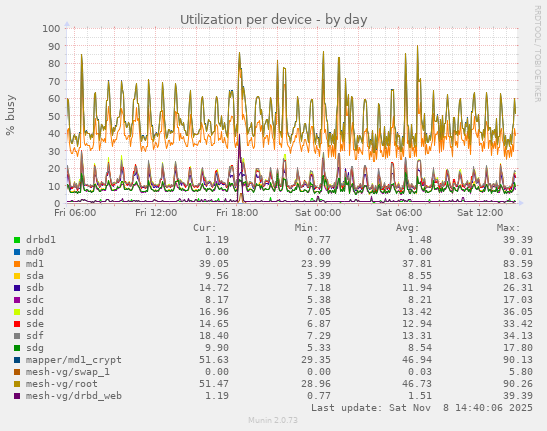
Task: Click the 'sdg' legend label
Action: (x=35, y=348)
